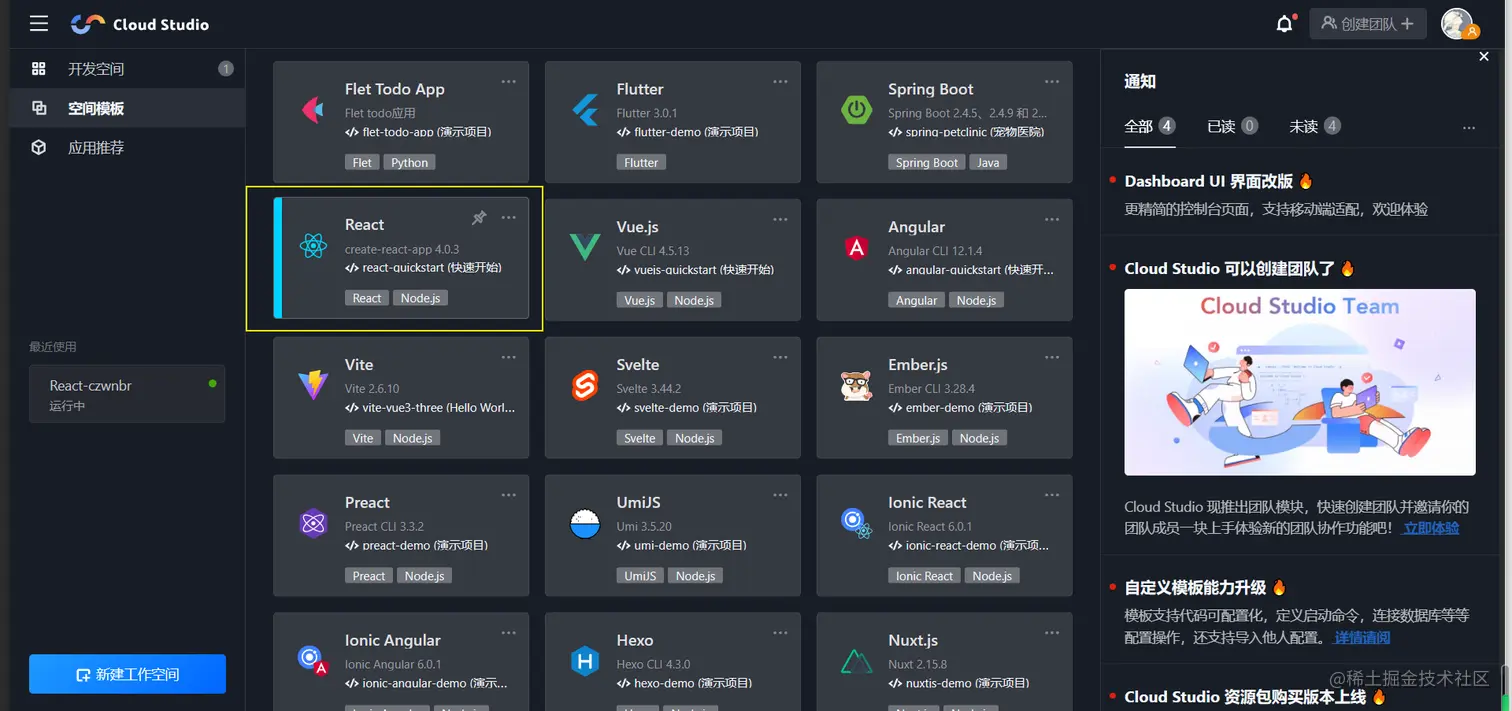Open more options on Flutter card

point(781,81)
